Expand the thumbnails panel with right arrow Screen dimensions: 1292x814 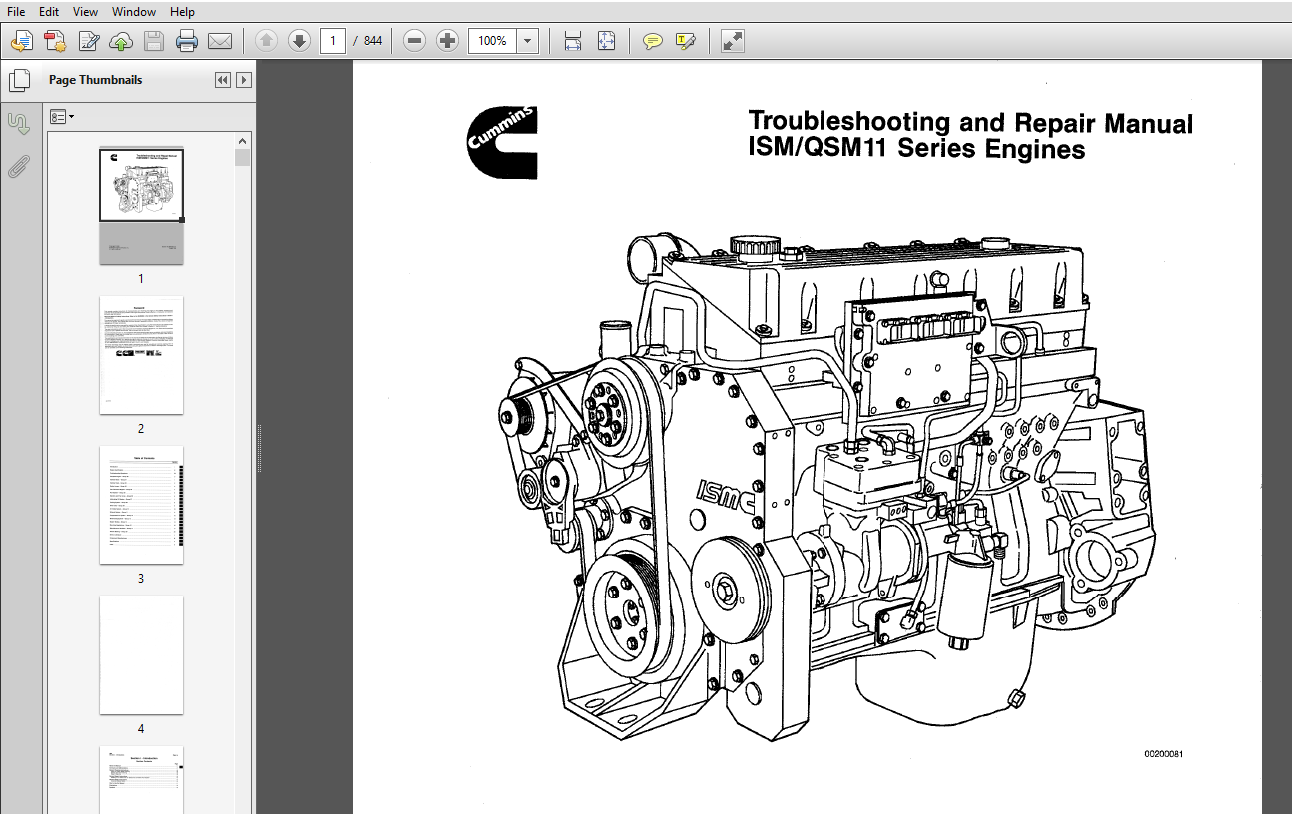[x=243, y=80]
